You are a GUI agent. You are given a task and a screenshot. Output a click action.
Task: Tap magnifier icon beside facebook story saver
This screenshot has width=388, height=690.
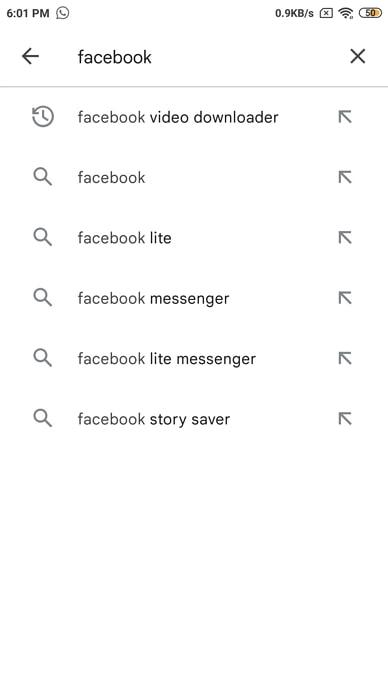click(43, 418)
